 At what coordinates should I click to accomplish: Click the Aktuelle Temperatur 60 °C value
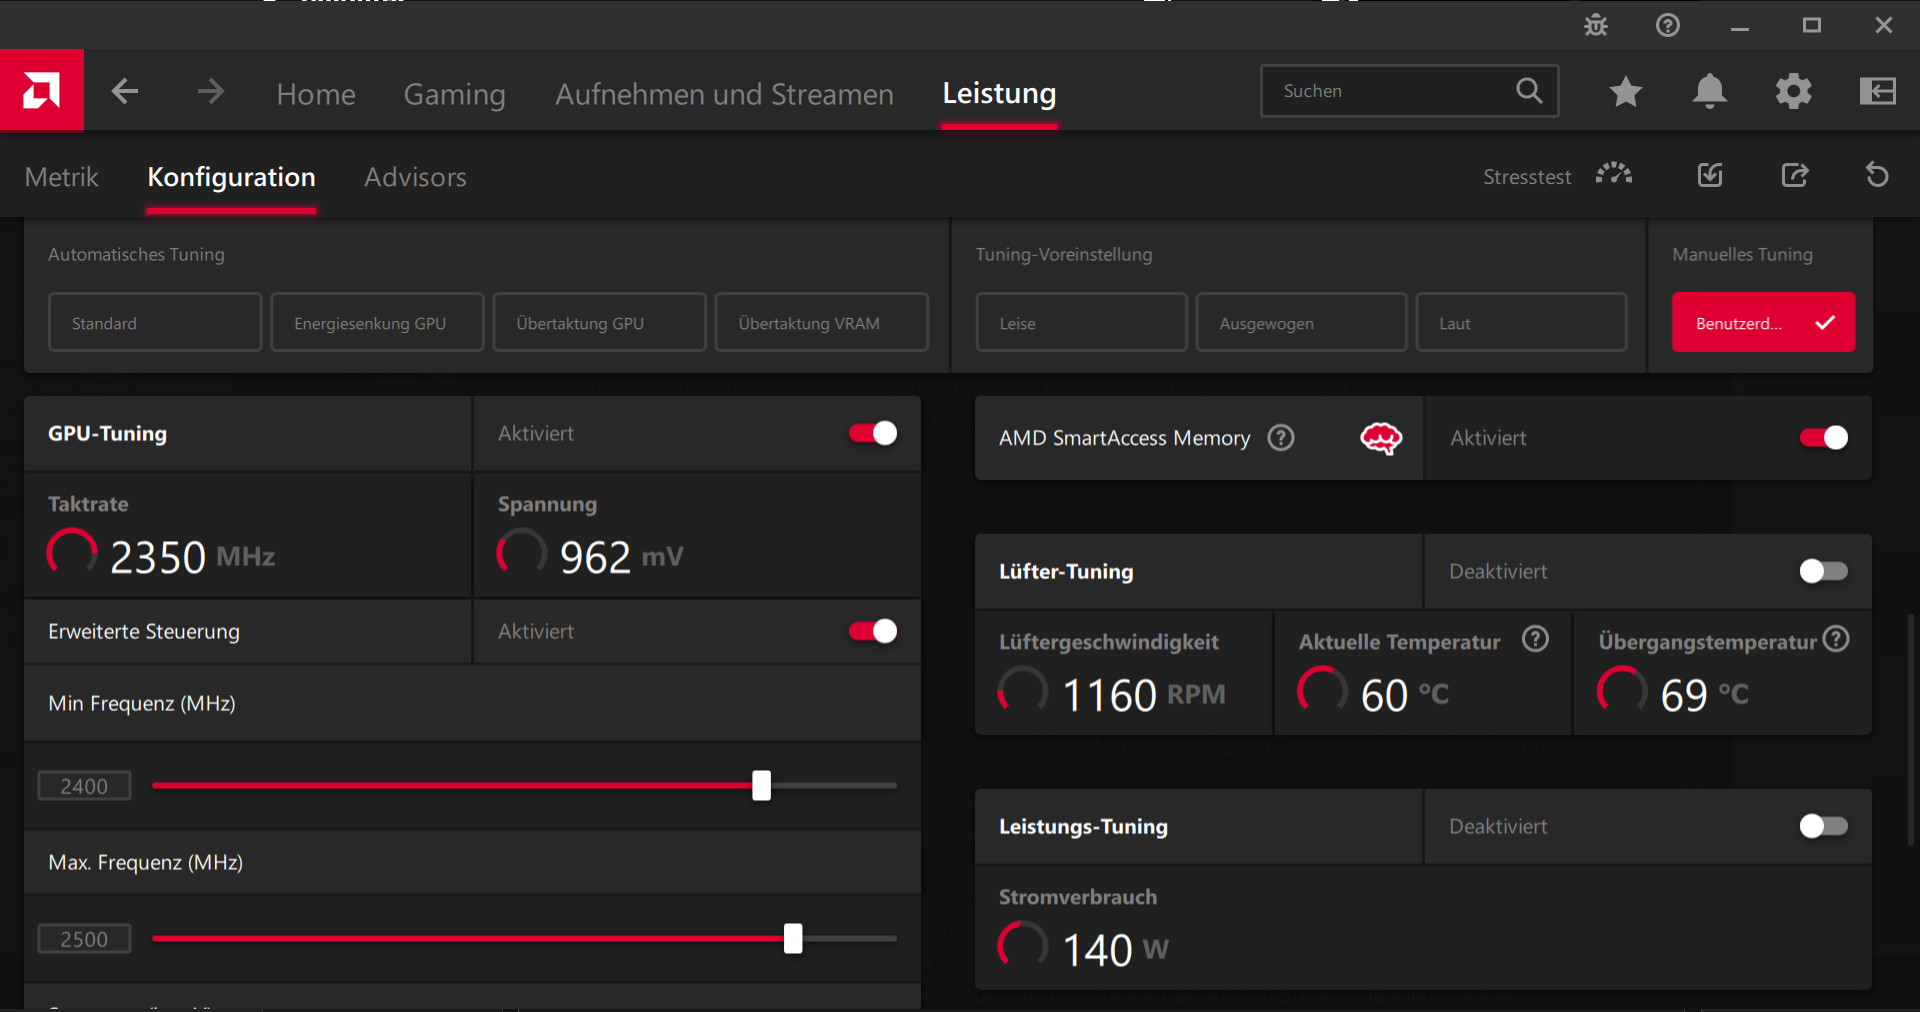pyautogui.click(x=1405, y=695)
